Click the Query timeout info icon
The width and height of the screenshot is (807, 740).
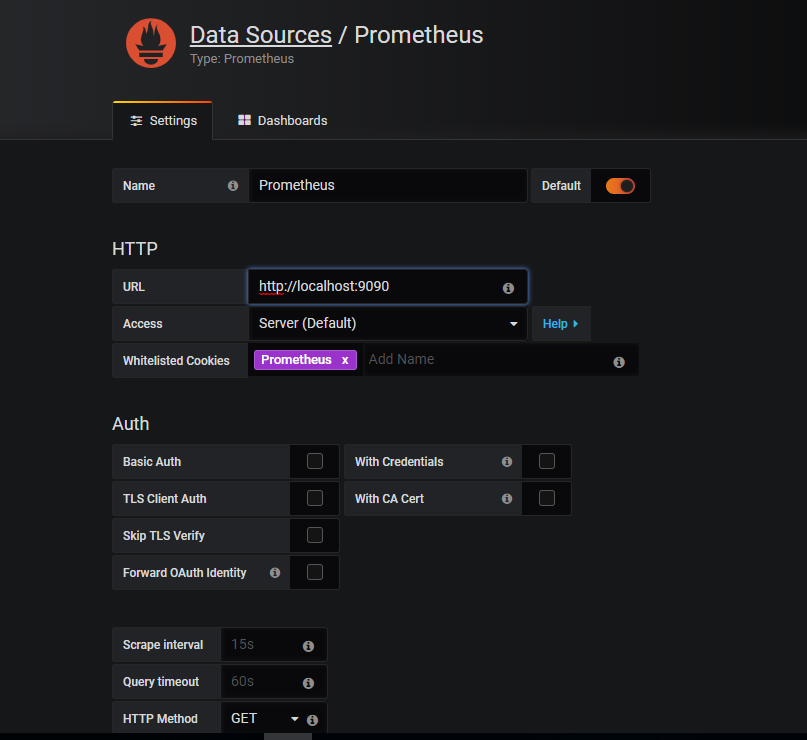[x=308, y=683]
